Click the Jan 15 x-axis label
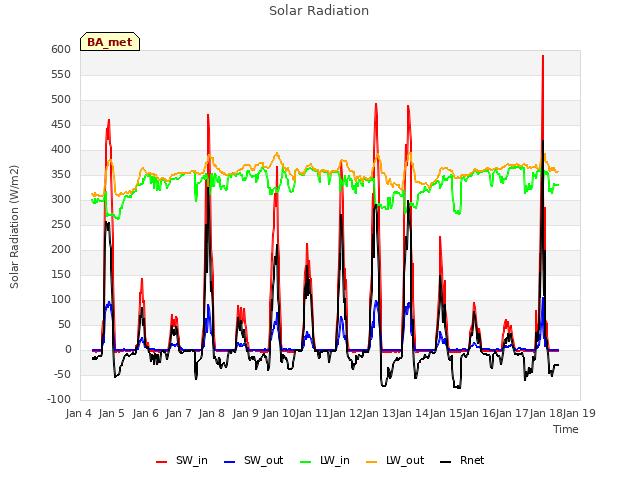 (x=446, y=413)
